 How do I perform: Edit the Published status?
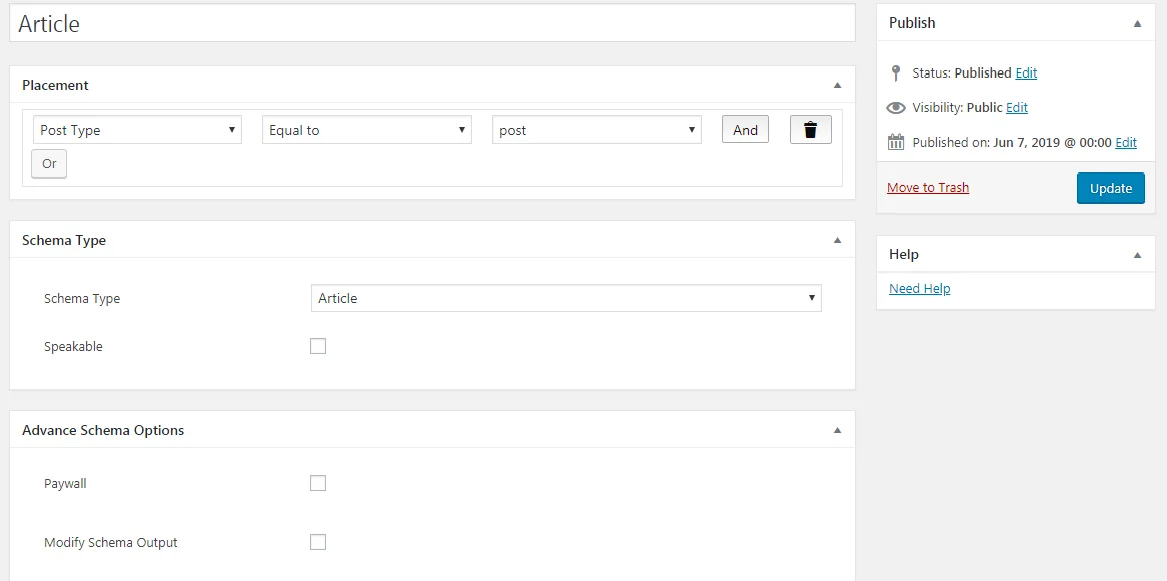click(1026, 73)
